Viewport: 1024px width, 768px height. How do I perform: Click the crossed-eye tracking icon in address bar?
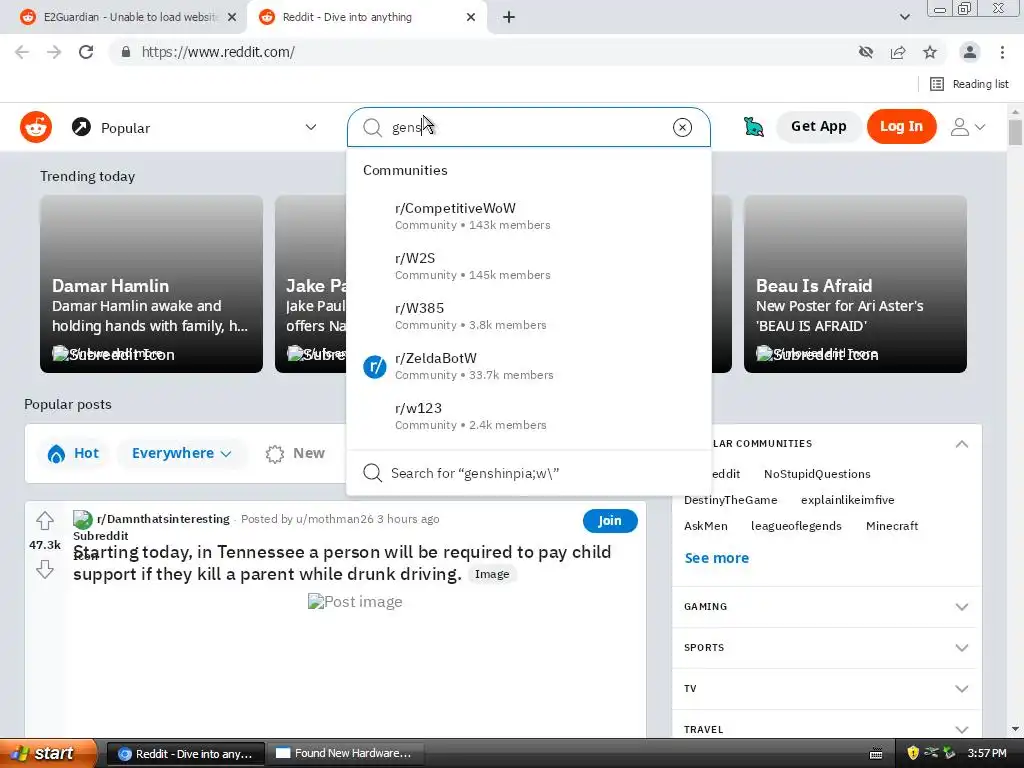[866, 52]
